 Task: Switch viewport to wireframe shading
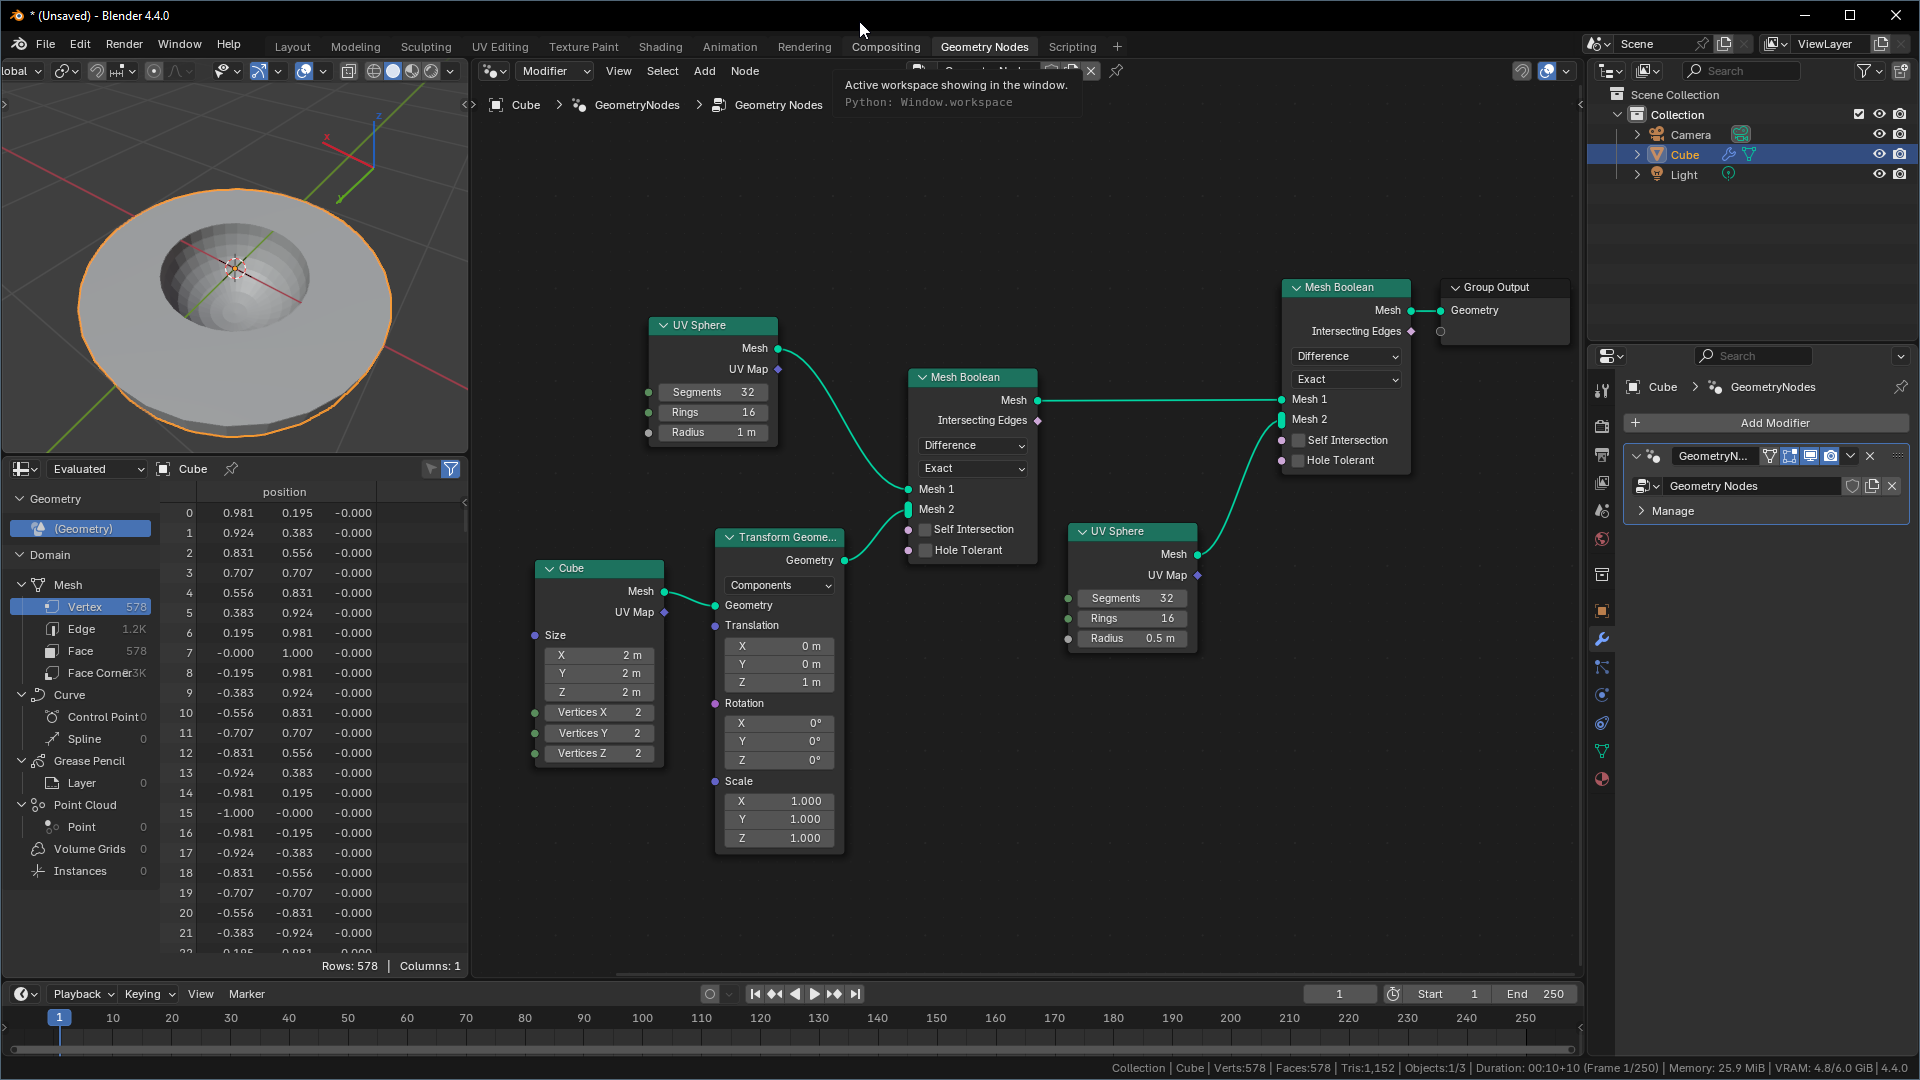(x=374, y=71)
